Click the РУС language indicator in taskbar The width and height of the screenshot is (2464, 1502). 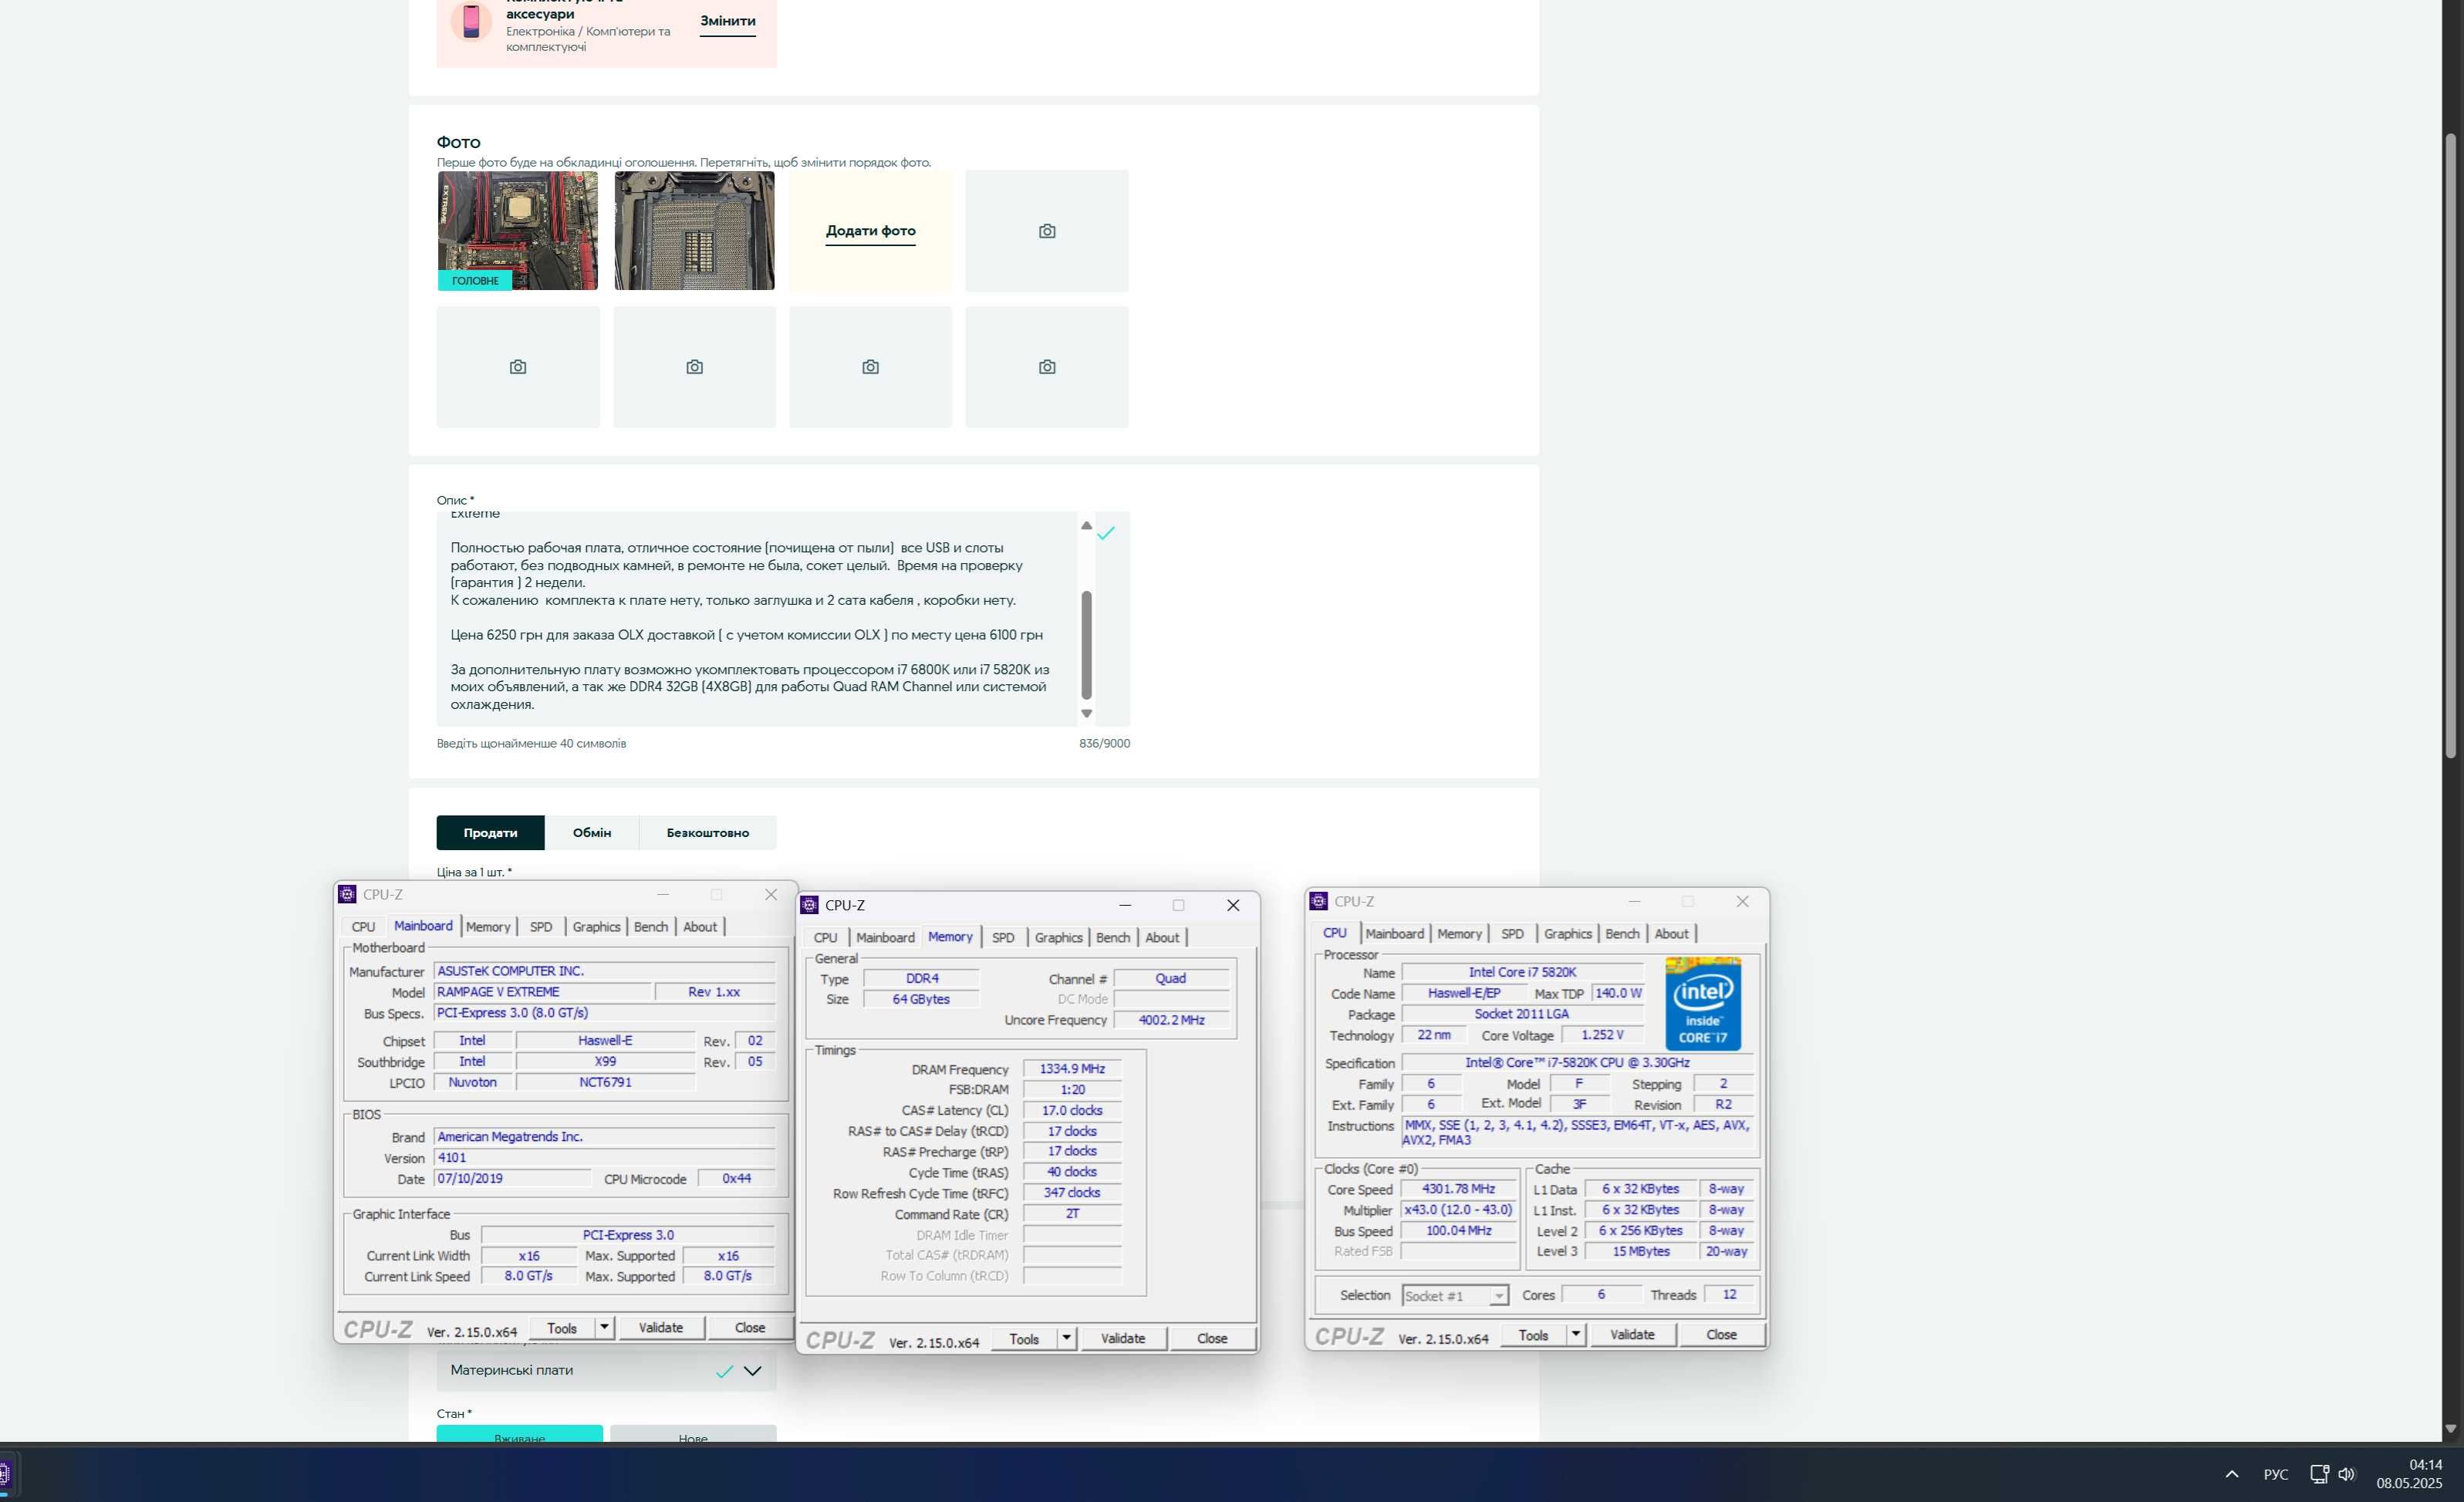[2275, 1474]
